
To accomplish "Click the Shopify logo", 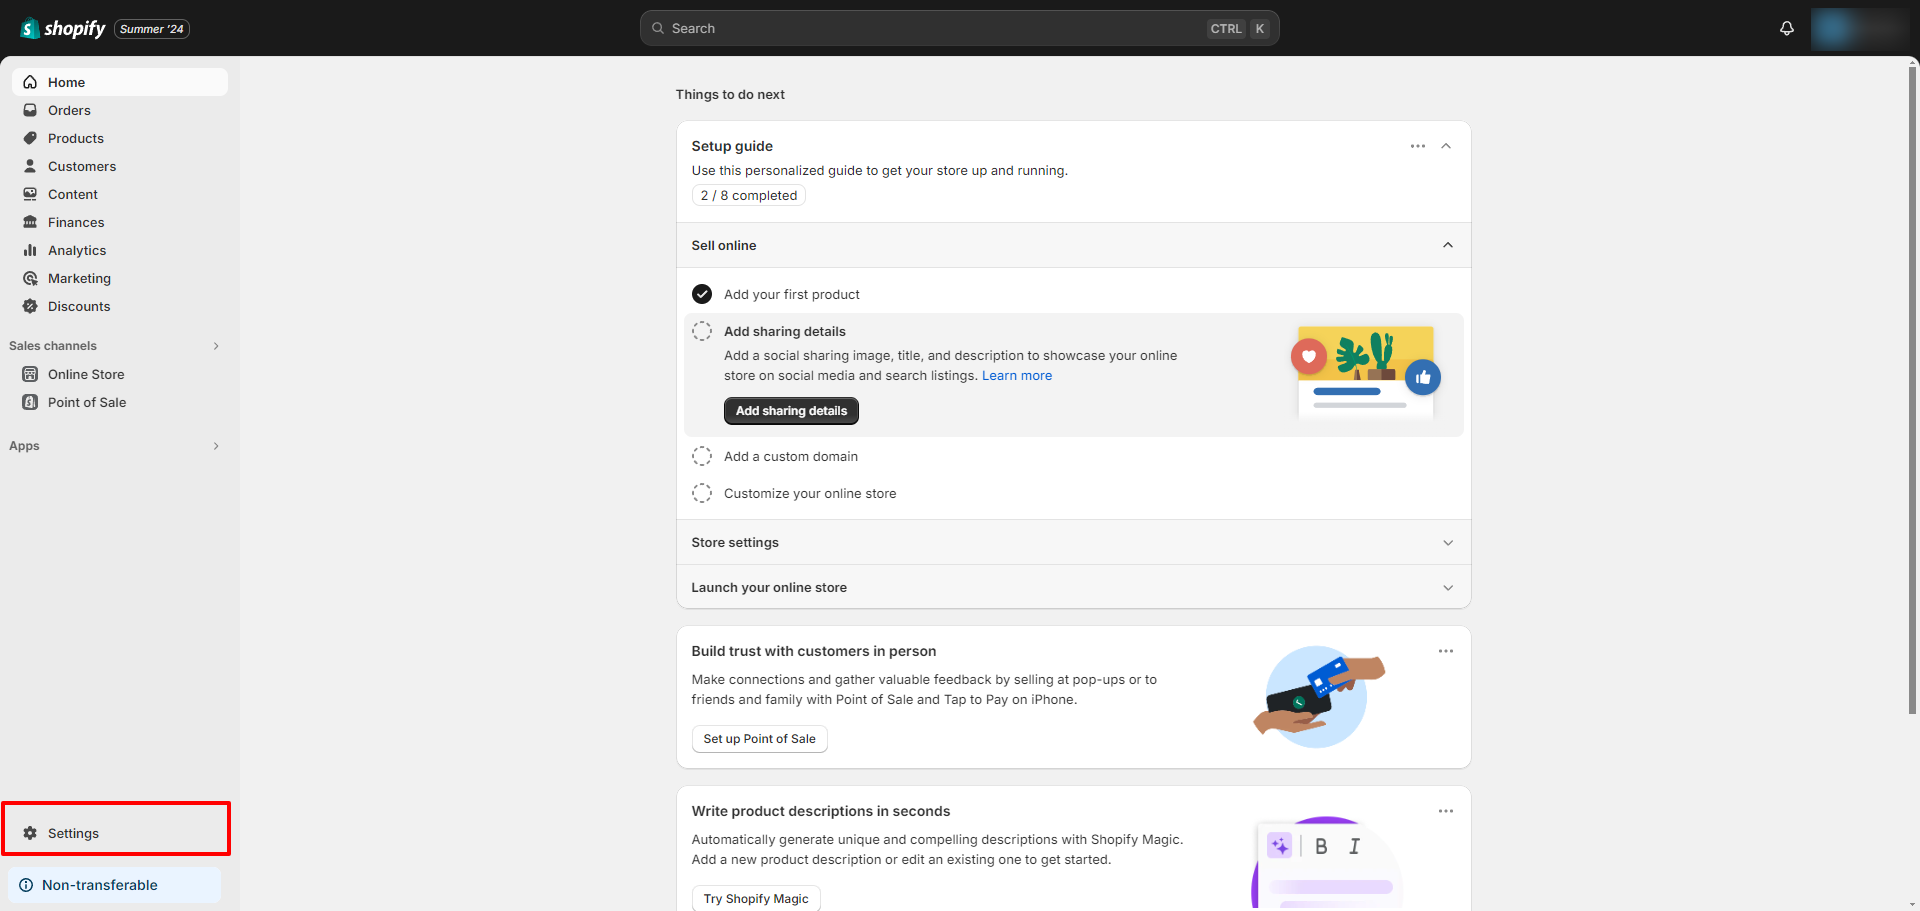I will 62,29.
